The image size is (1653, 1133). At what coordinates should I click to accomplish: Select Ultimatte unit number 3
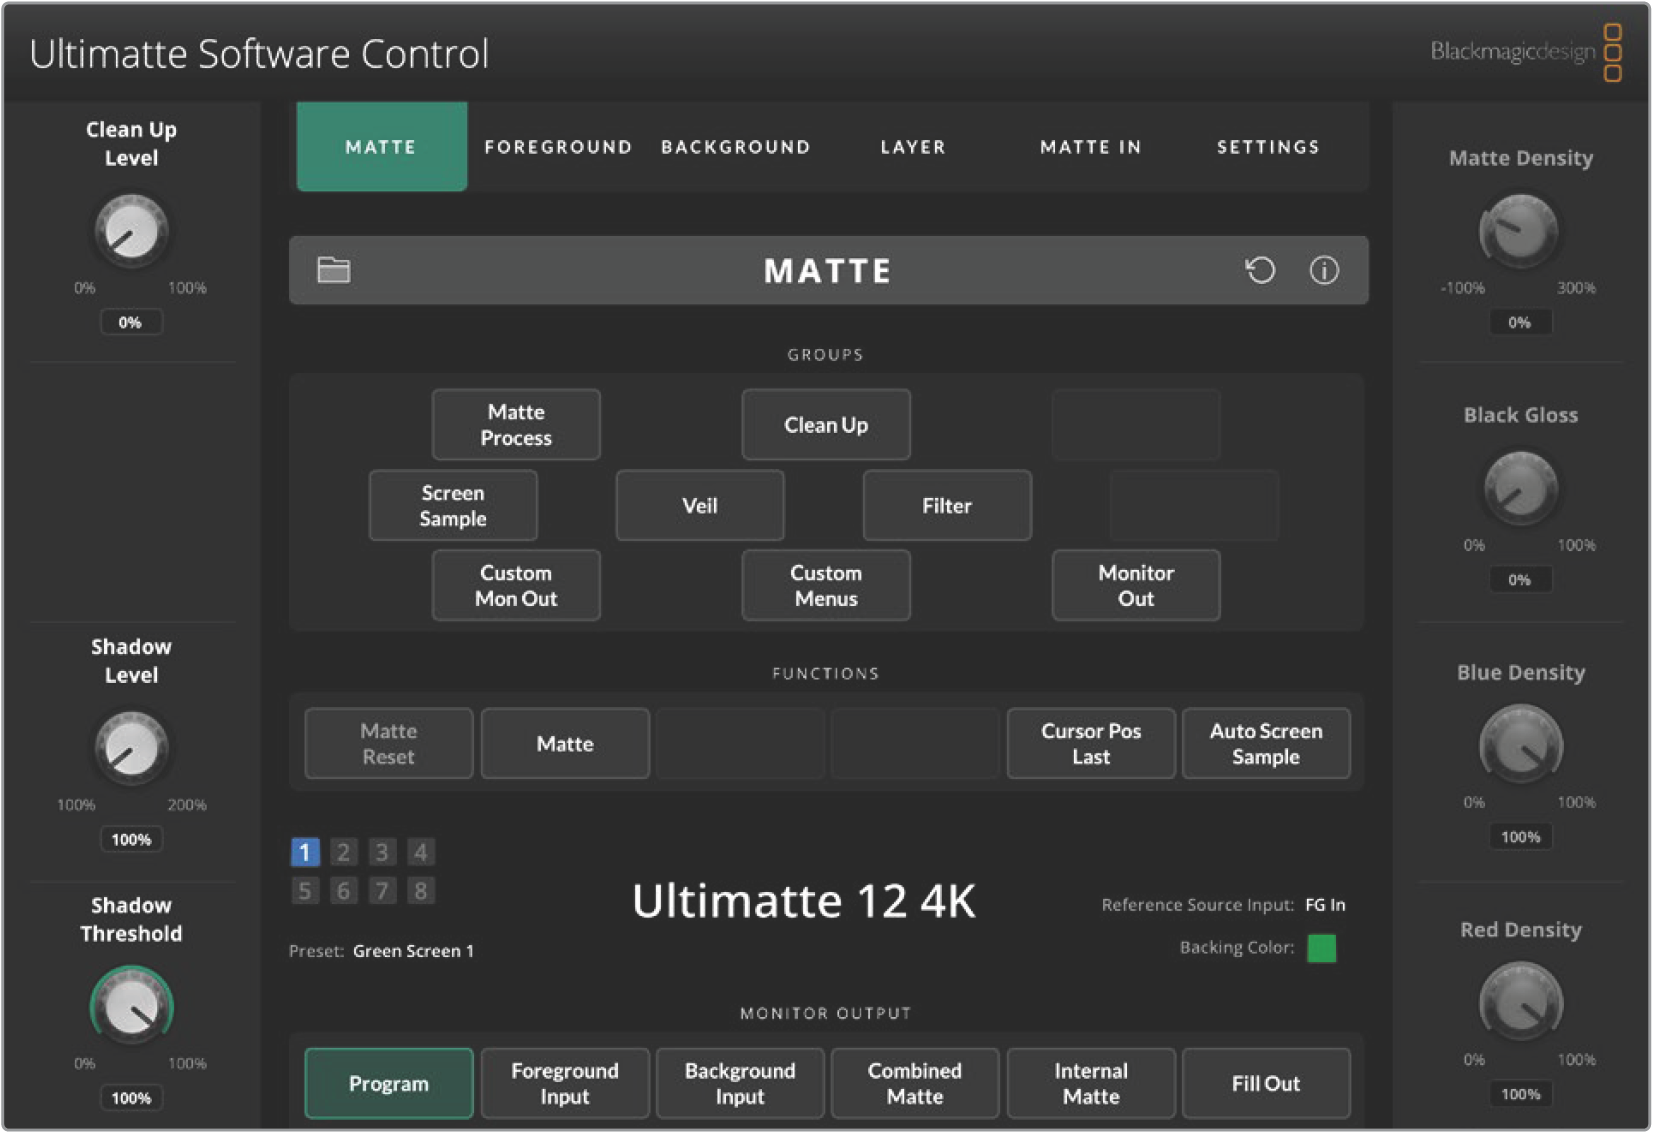(x=382, y=852)
